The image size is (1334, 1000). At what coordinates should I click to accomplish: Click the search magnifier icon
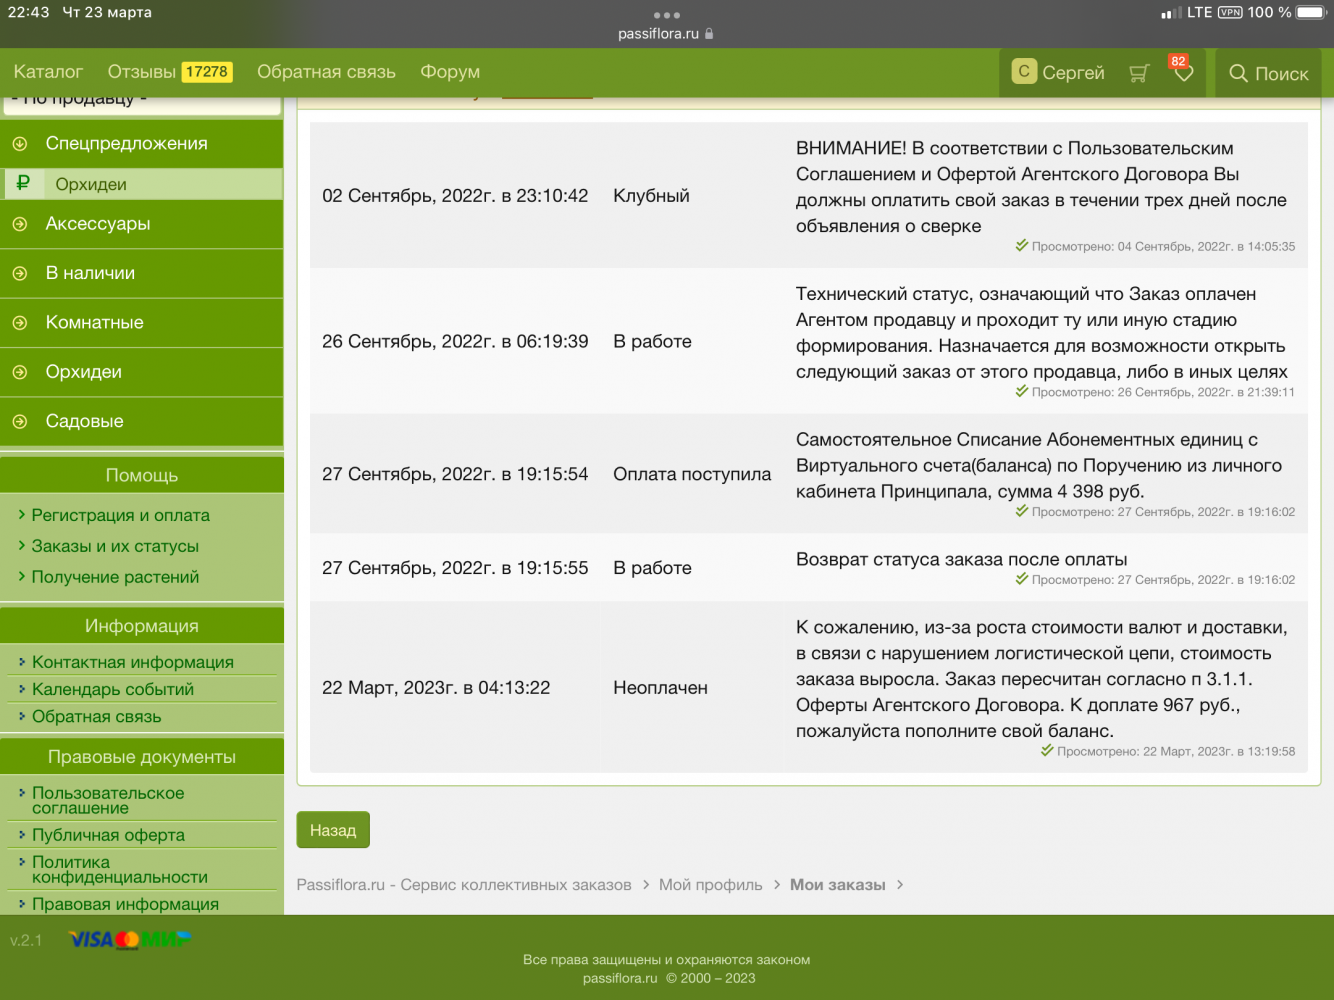click(1238, 73)
